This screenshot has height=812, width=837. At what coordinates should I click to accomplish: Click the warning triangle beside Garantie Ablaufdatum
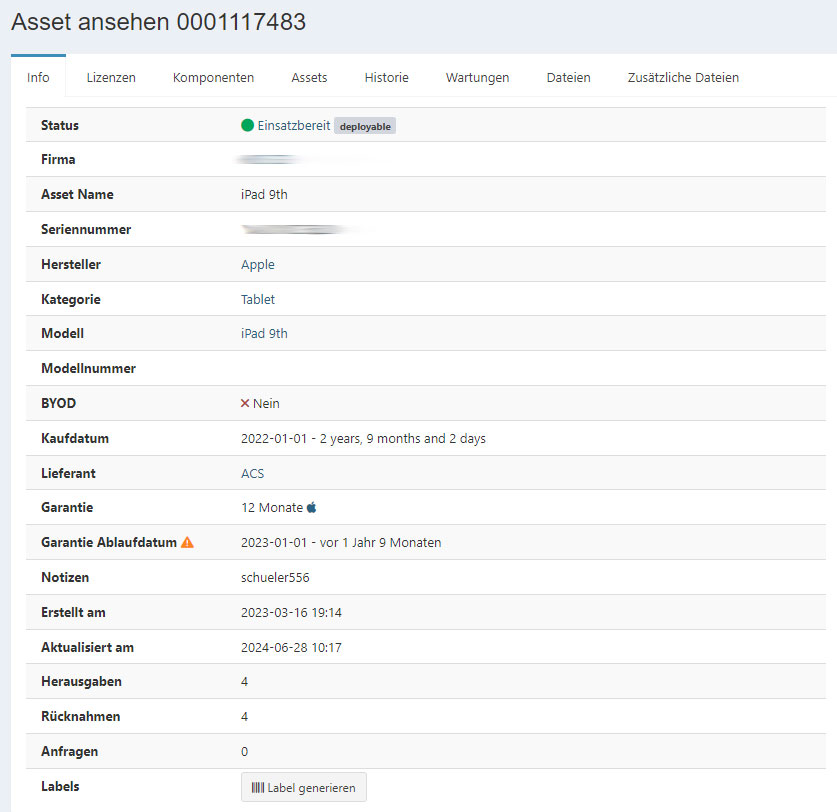pos(185,542)
